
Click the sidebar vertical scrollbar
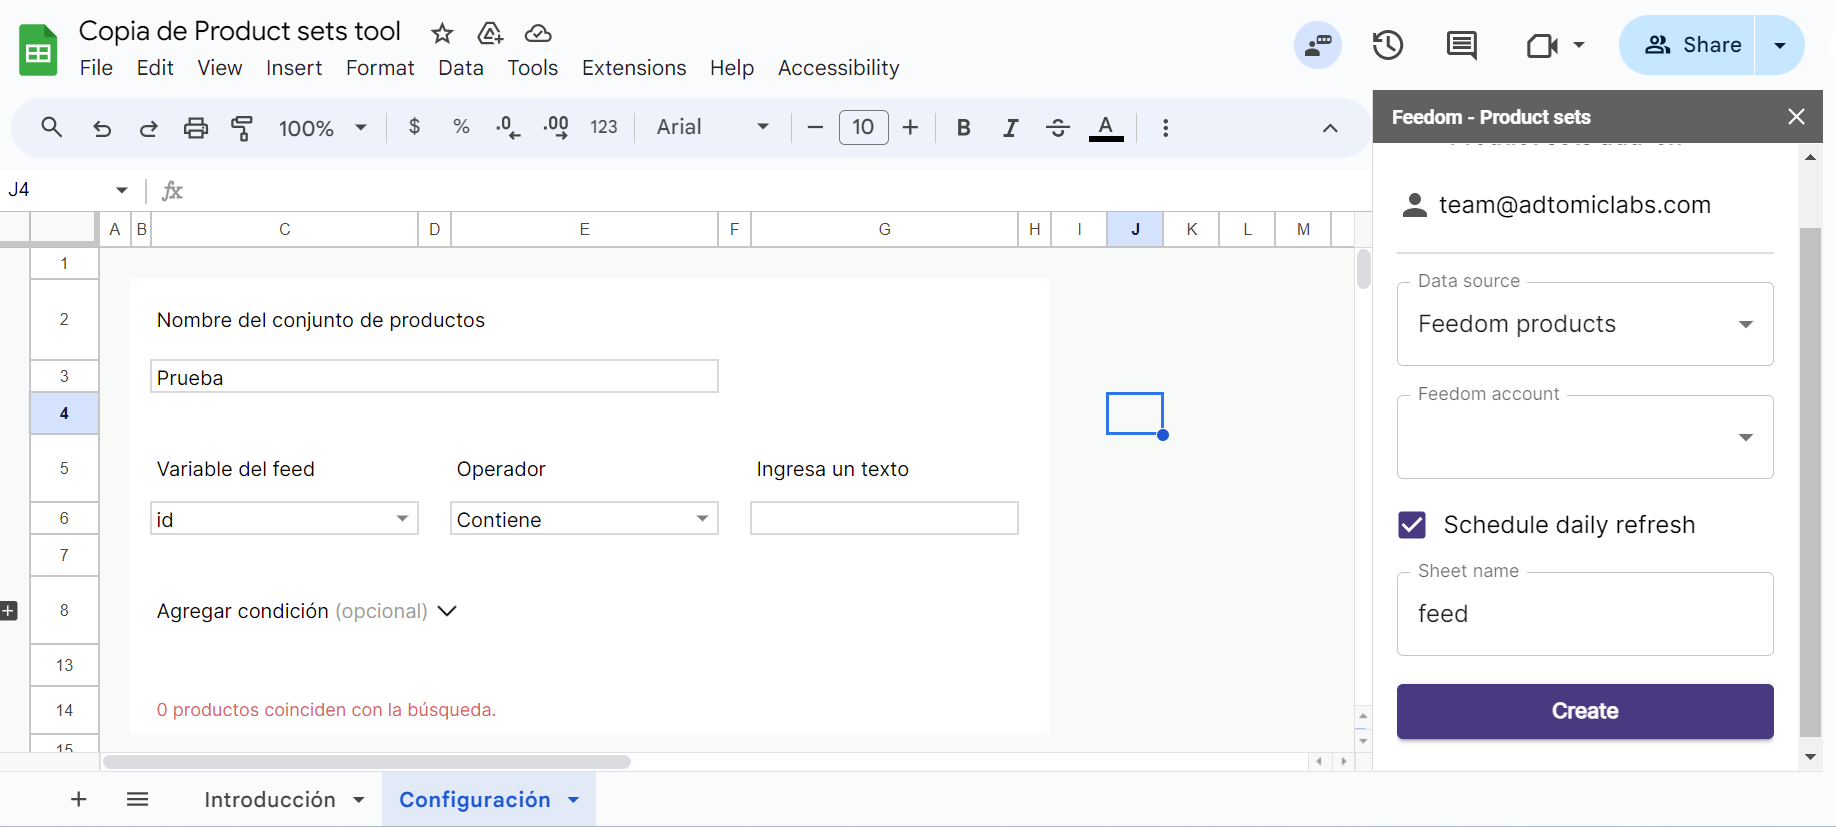click(x=1810, y=480)
